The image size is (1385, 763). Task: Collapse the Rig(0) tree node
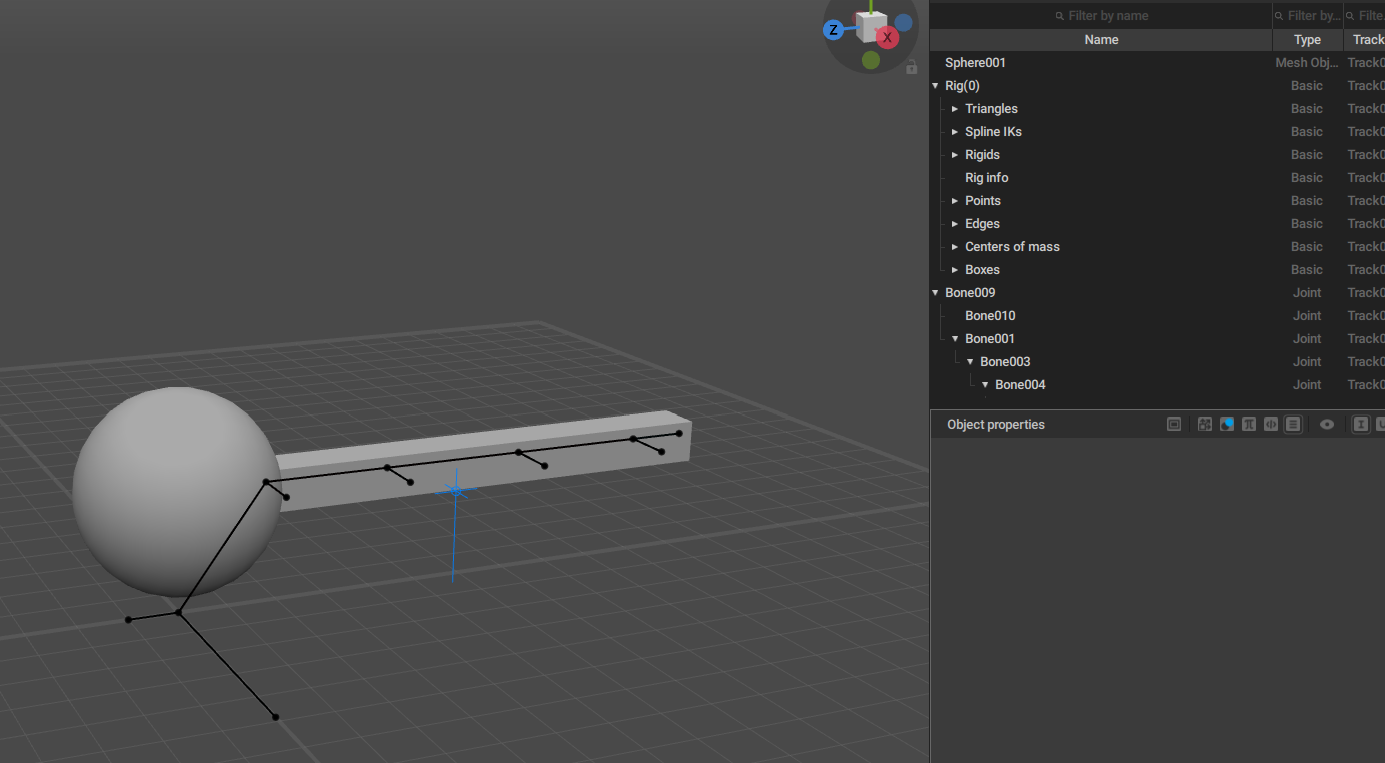[935, 86]
